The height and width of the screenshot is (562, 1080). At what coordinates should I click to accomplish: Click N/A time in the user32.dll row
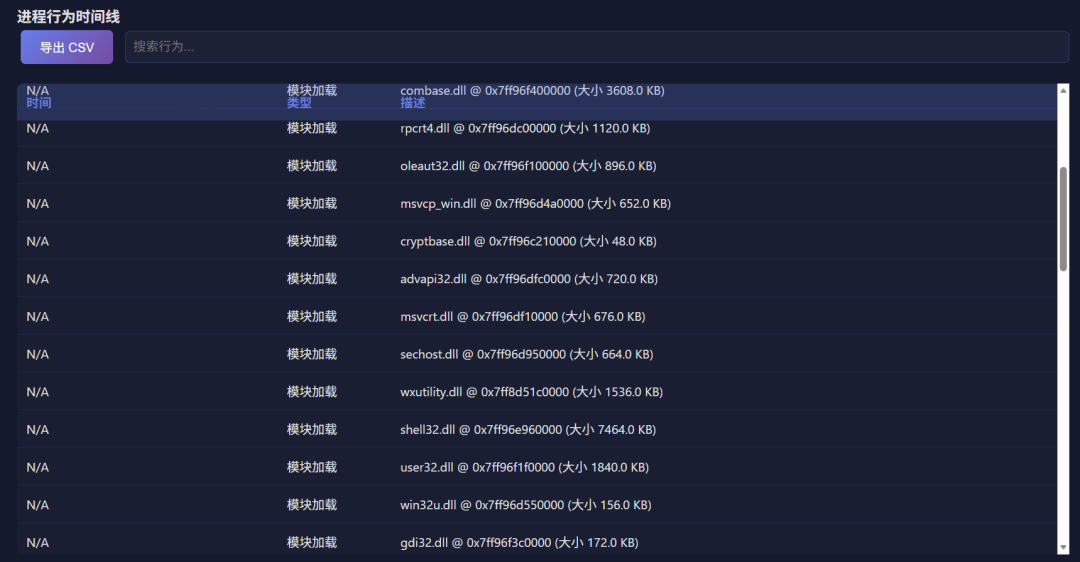38,467
